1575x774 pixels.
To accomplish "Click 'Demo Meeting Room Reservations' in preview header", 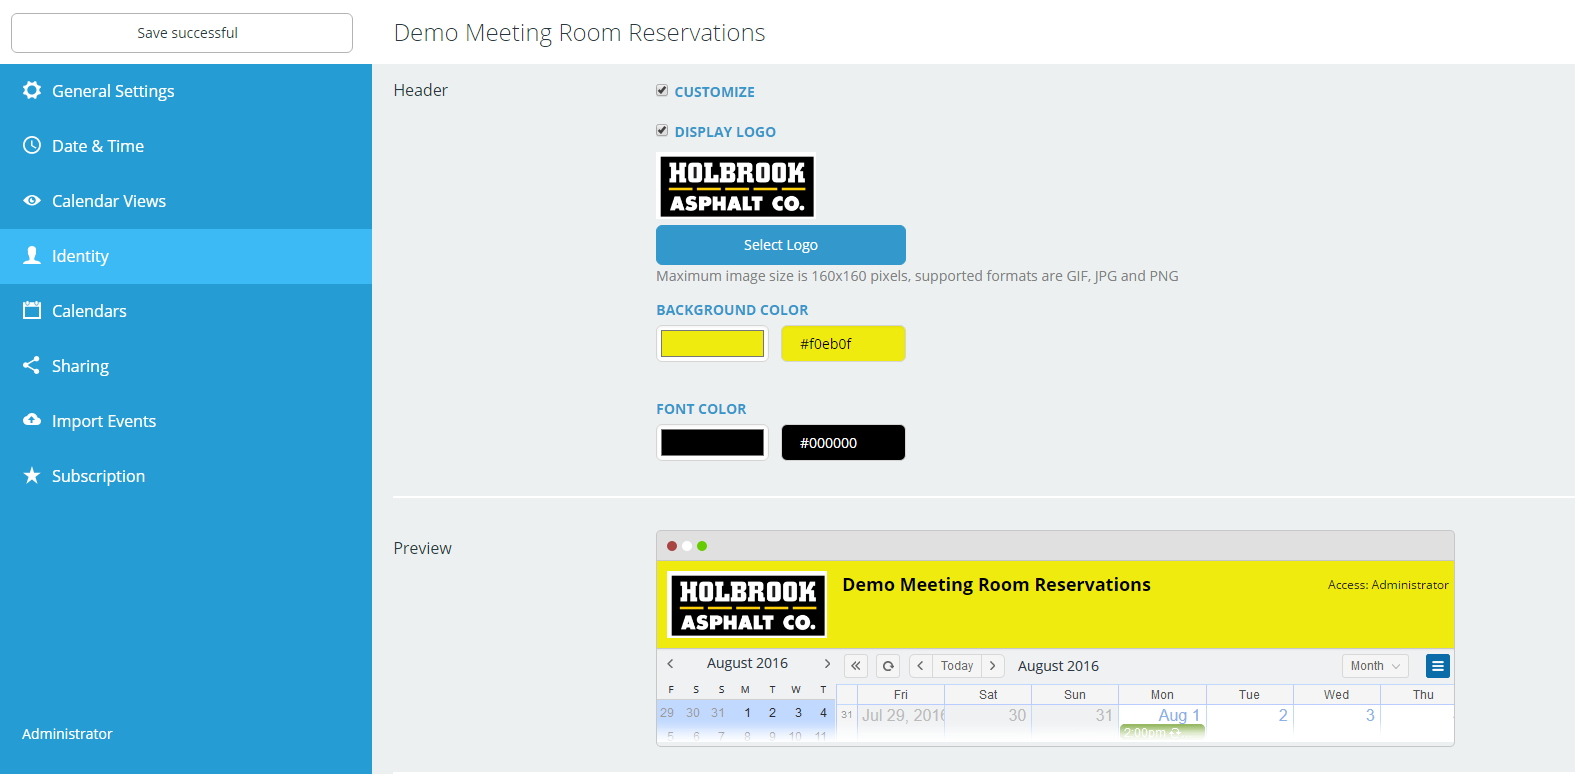I will pos(996,585).
